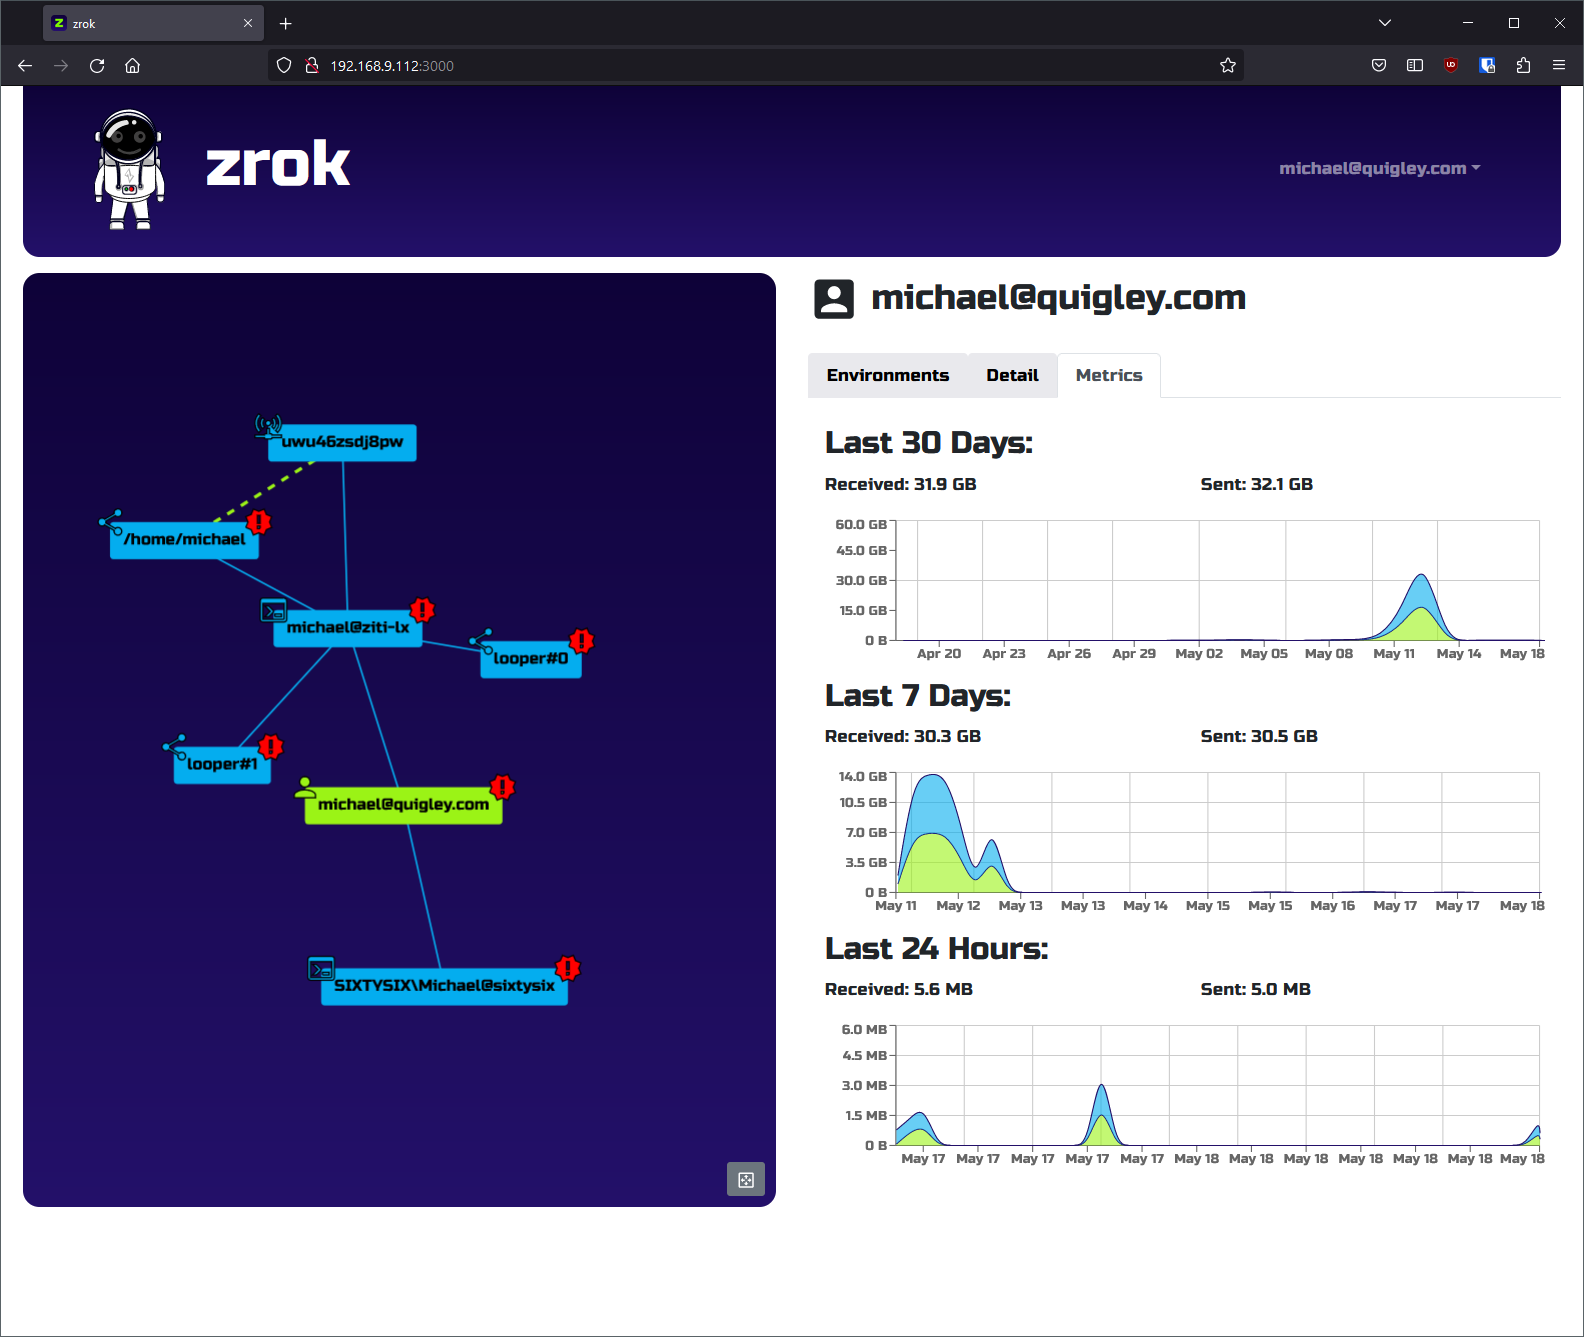1584x1337 pixels.
Task: Click the red alert badge on /home/michael node
Action: tap(259, 522)
